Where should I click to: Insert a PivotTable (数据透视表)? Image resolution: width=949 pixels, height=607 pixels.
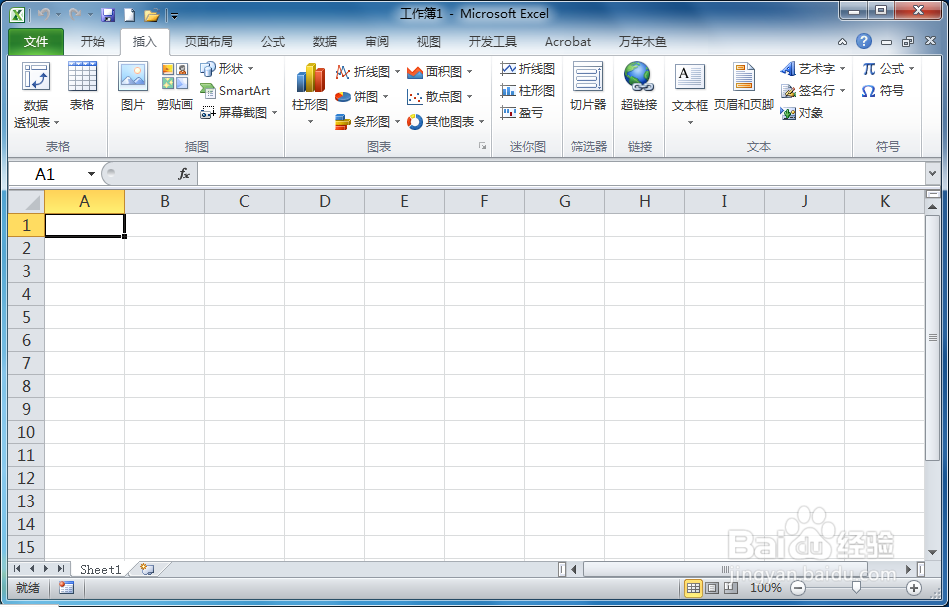point(36,94)
